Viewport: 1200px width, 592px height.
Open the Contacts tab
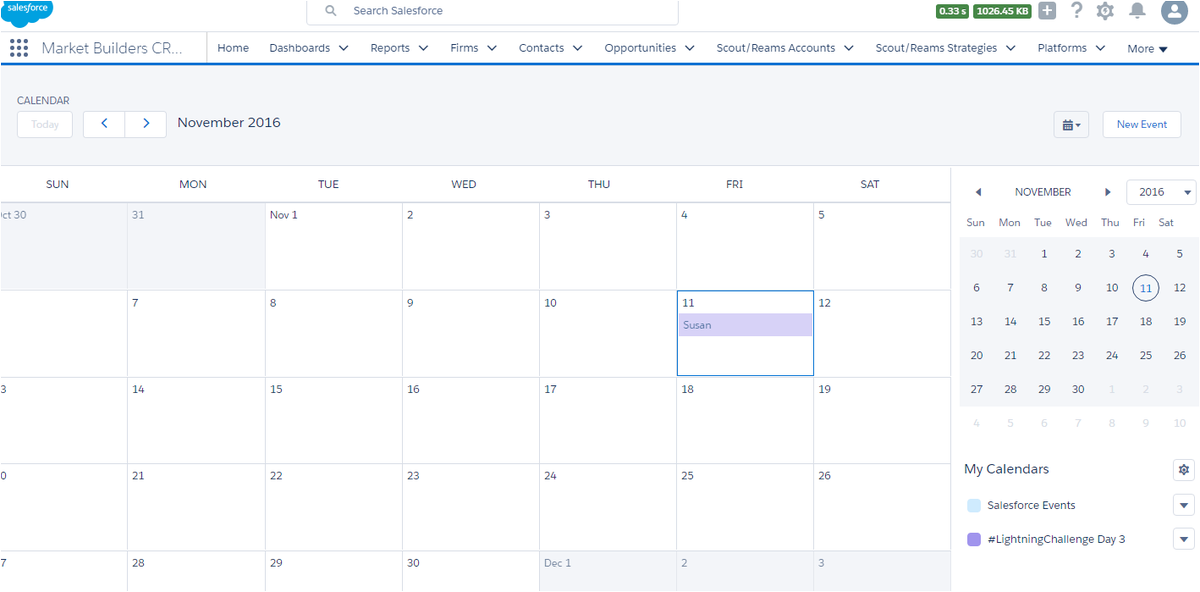[541, 48]
